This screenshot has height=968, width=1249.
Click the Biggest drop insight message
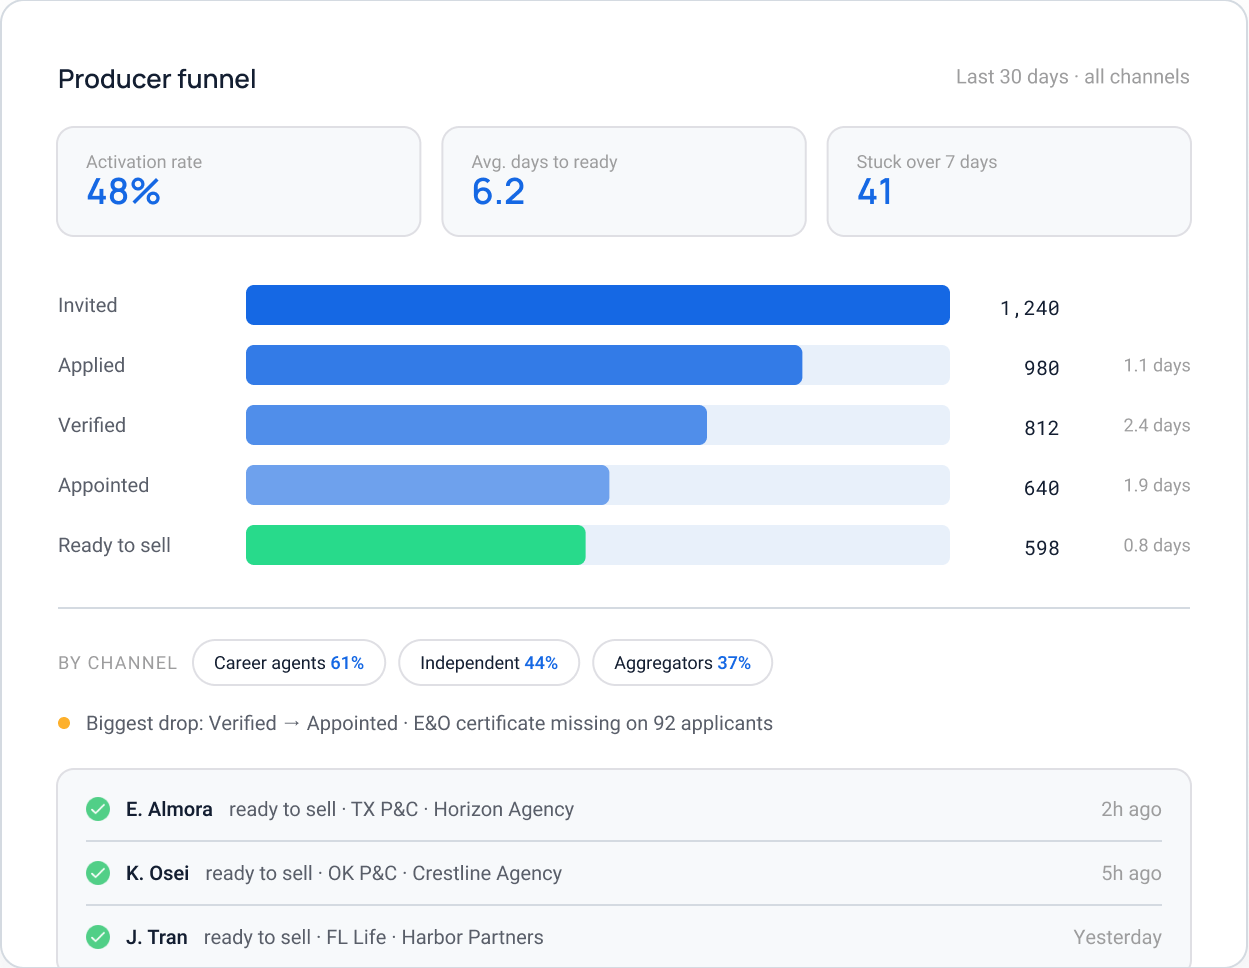tap(429, 723)
